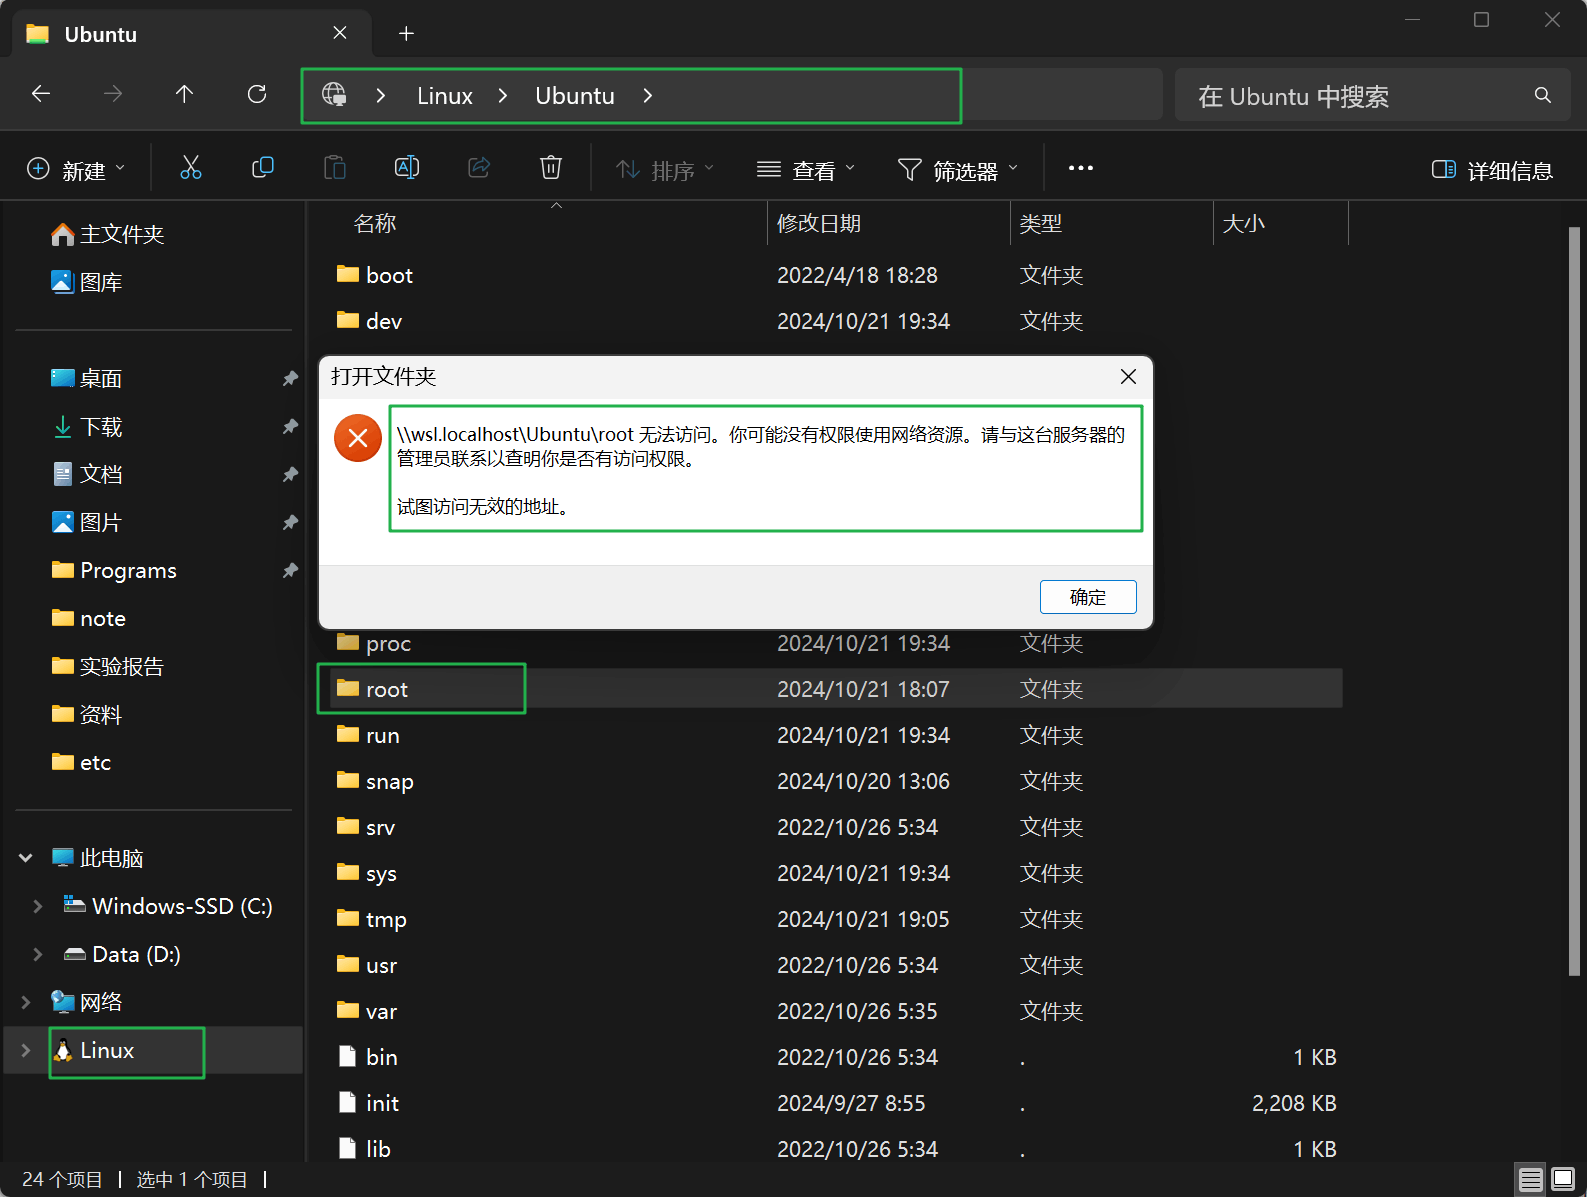This screenshot has height=1197, width=1587.
Task: Click the Back navigation arrow
Action: point(41,94)
